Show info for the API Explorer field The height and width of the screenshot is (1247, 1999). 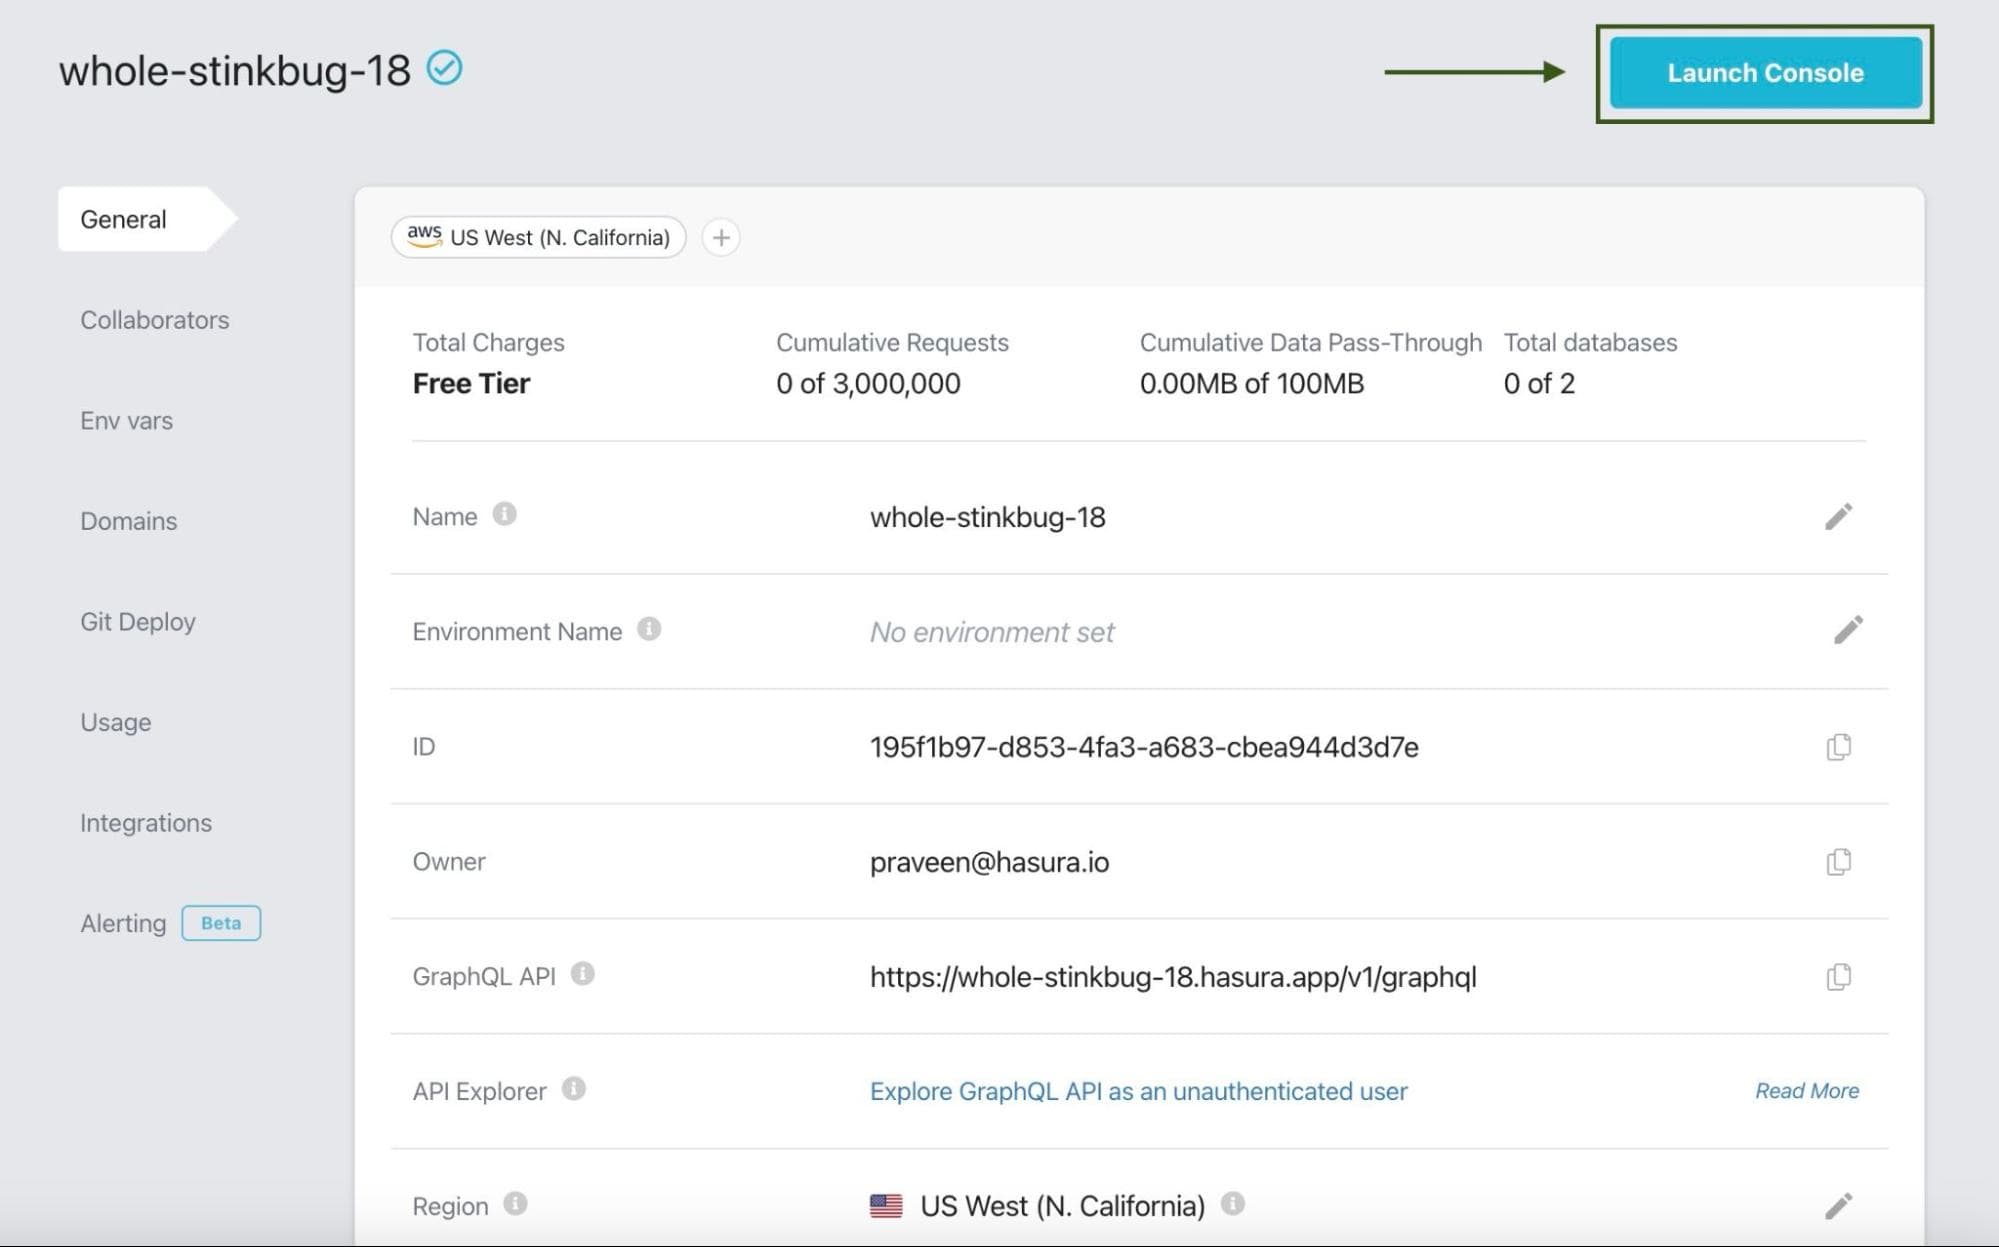point(573,1089)
